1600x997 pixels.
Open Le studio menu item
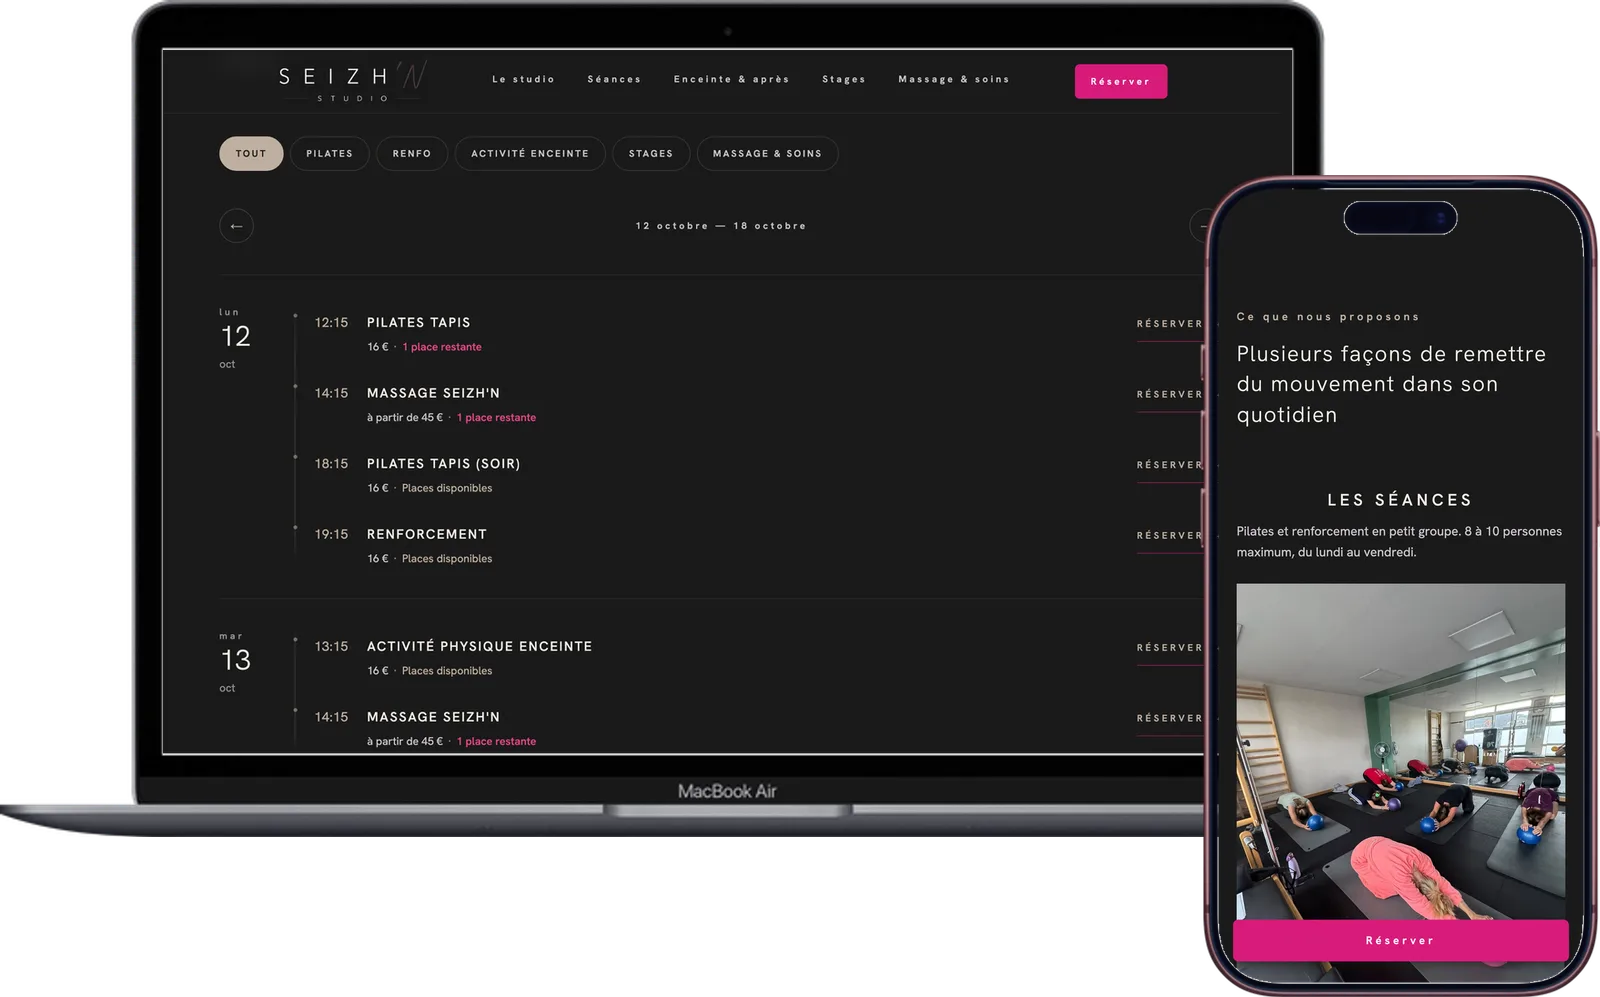point(523,79)
